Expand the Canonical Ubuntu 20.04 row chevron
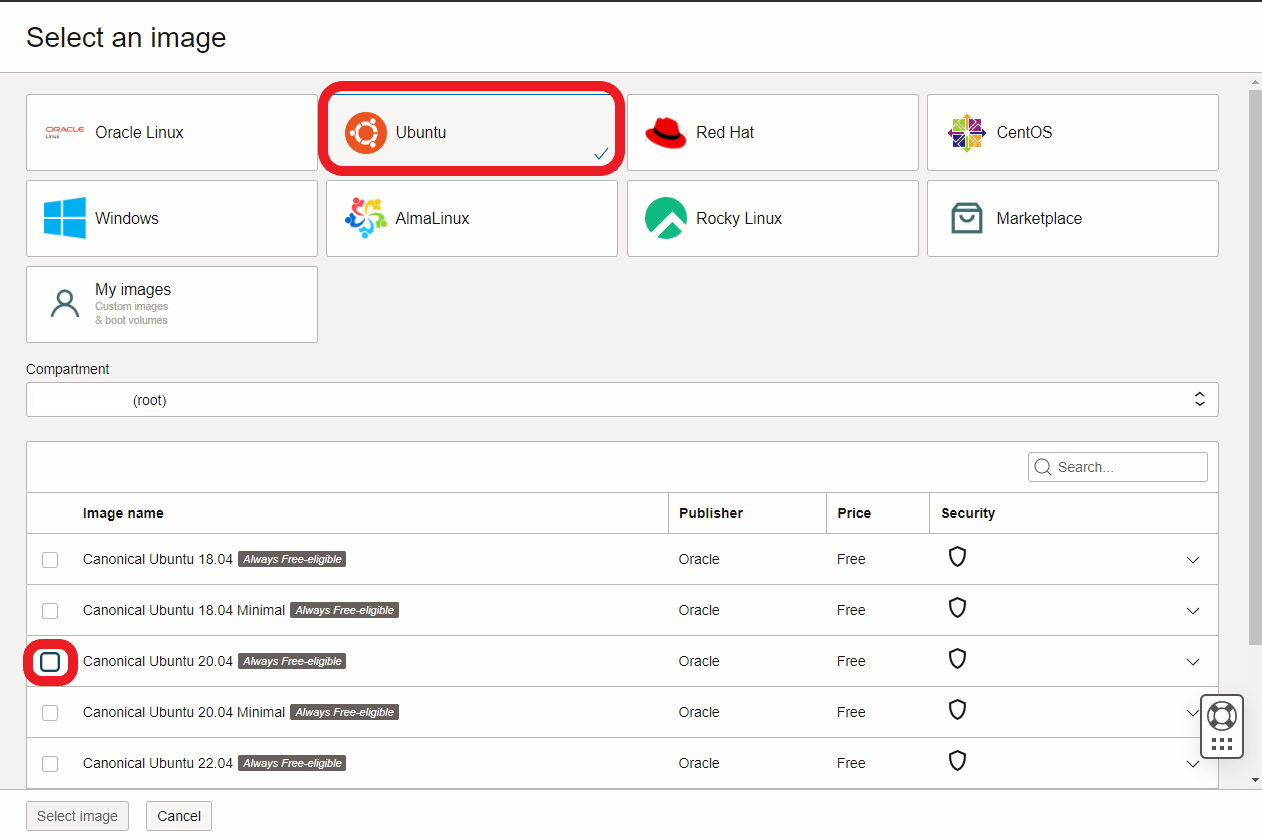This screenshot has height=840, width=1262. (x=1192, y=662)
